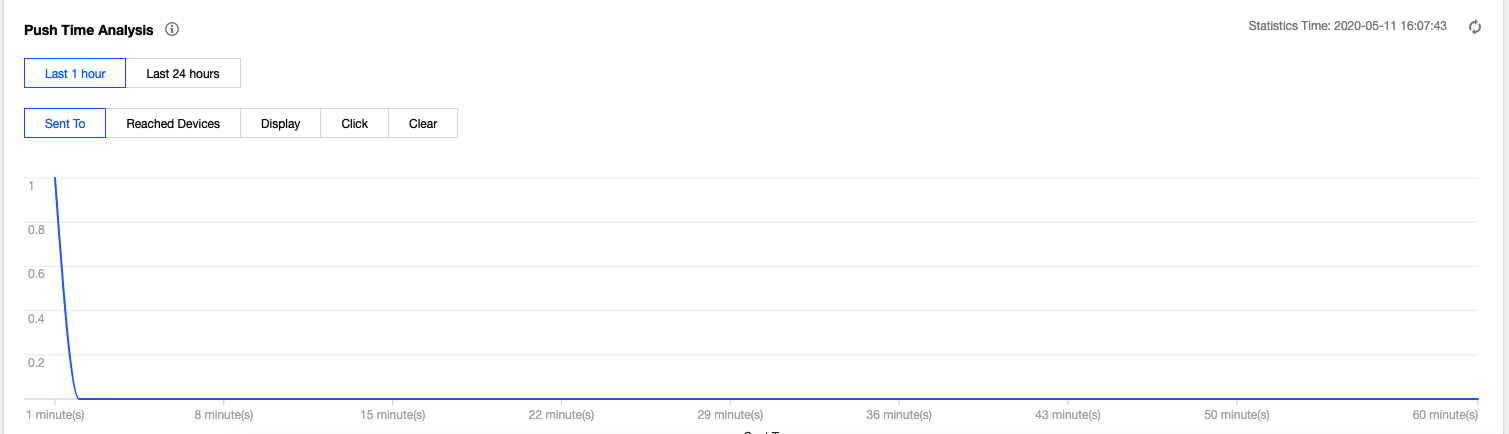Click the 8 minute(s) axis label
Viewport: 1509px width, 434px height.
click(x=224, y=413)
